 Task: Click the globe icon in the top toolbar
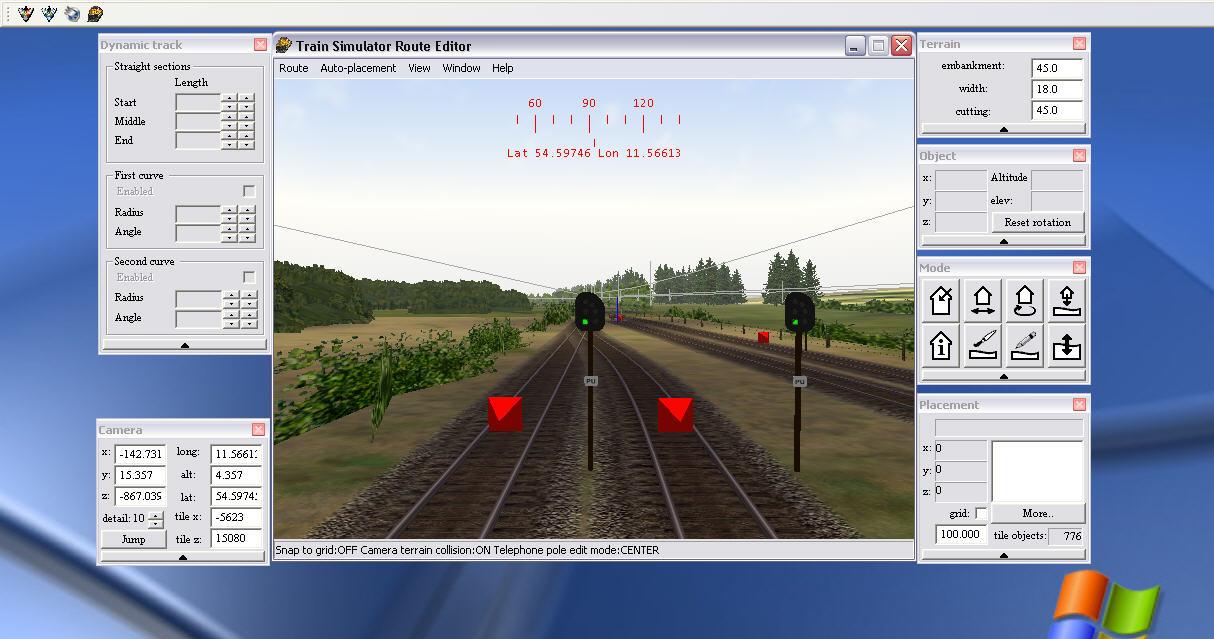[x=72, y=13]
